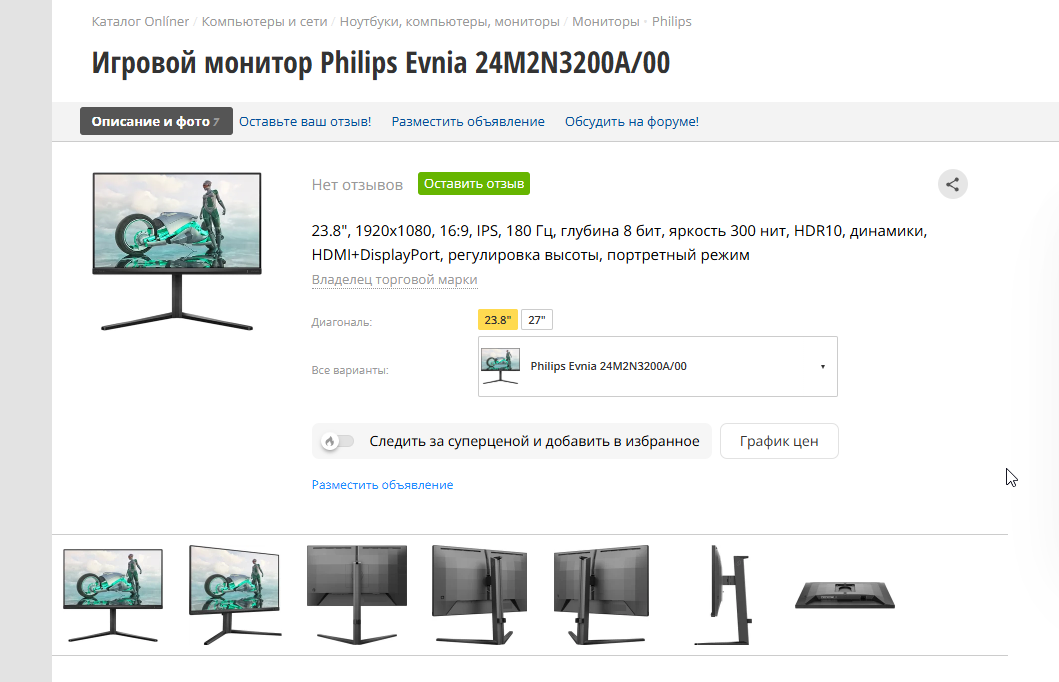The height and width of the screenshot is (682, 1059).
Task: Go to the Philips breadcrumb link
Action: (x=671, y=22)
